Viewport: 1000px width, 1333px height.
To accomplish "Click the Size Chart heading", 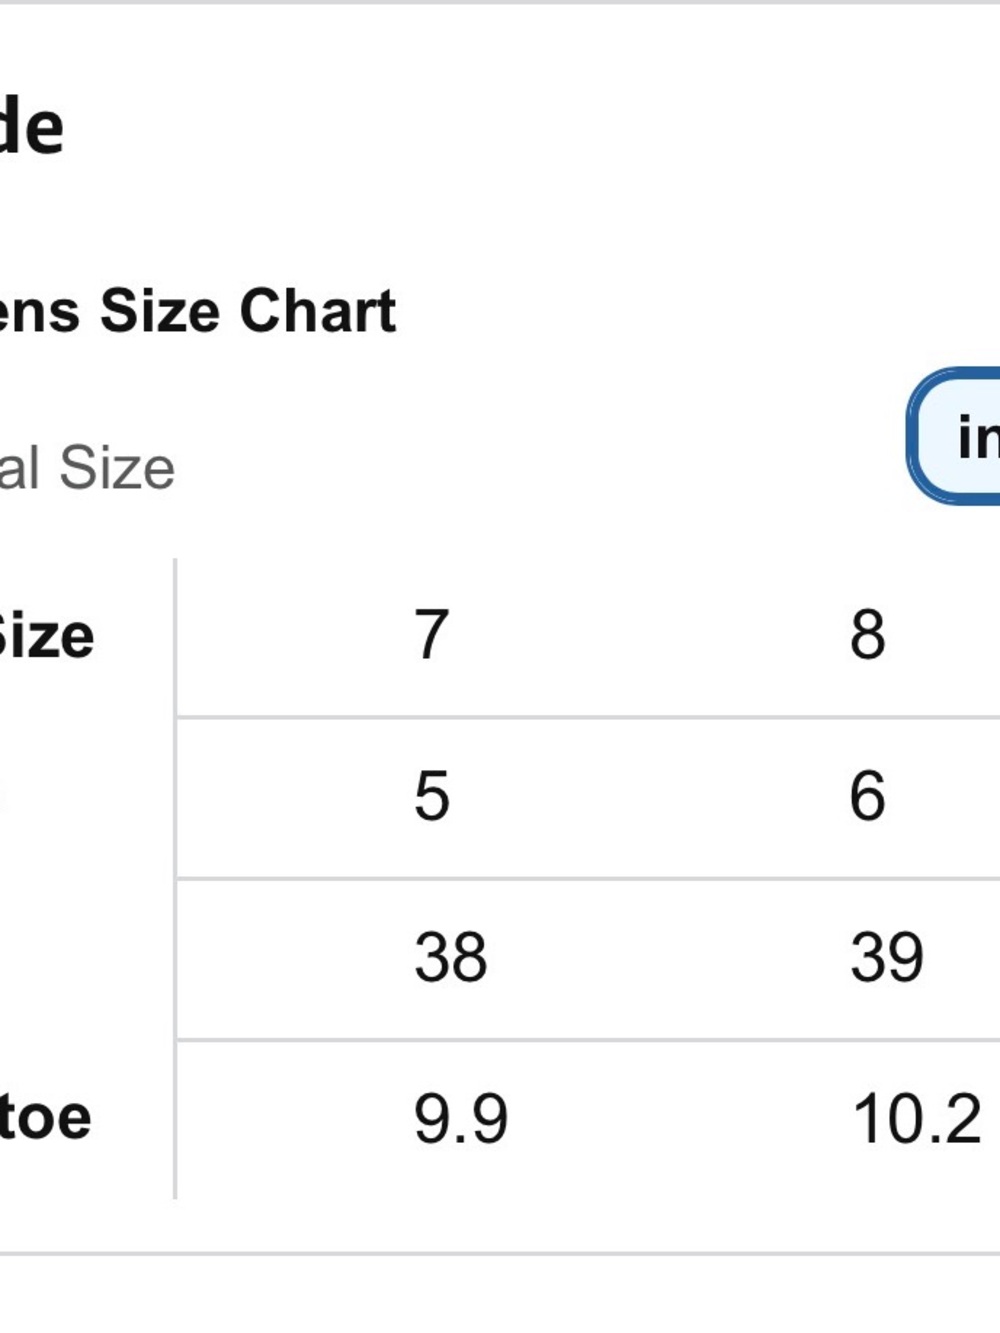I will [198, 311].
